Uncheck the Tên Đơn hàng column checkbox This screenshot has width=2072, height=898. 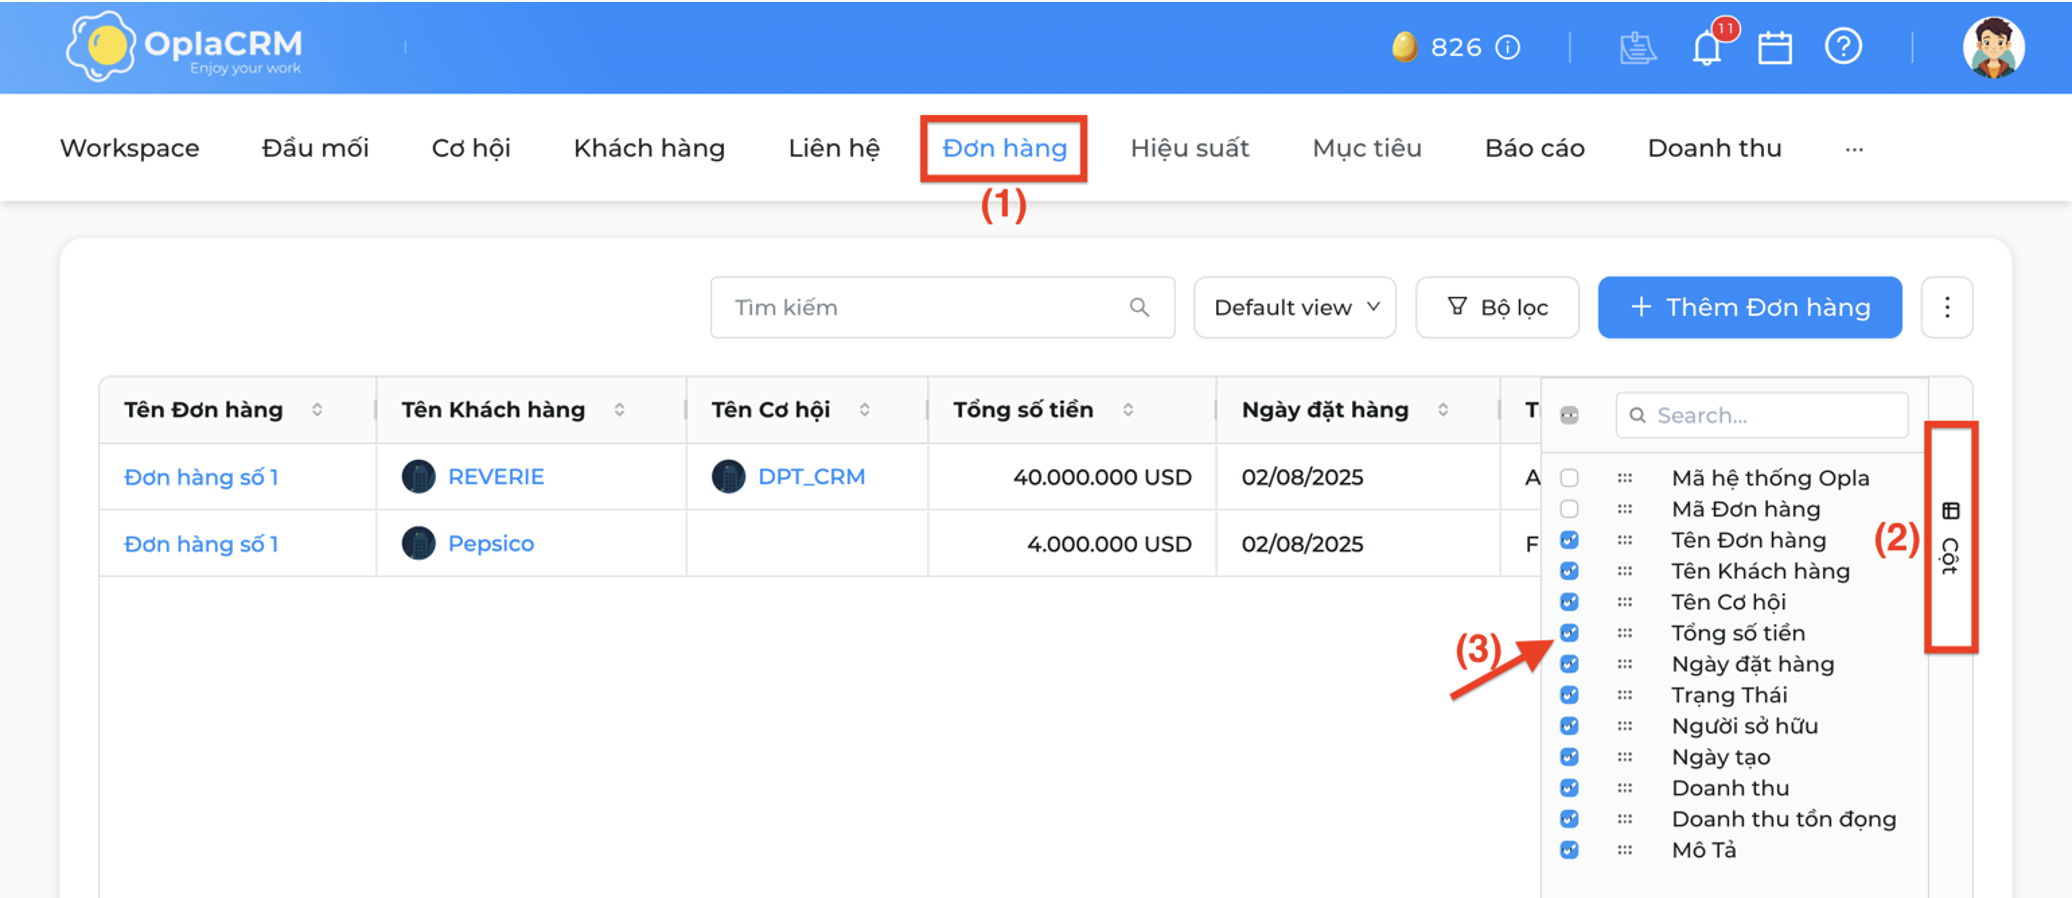click(1569, 540)
